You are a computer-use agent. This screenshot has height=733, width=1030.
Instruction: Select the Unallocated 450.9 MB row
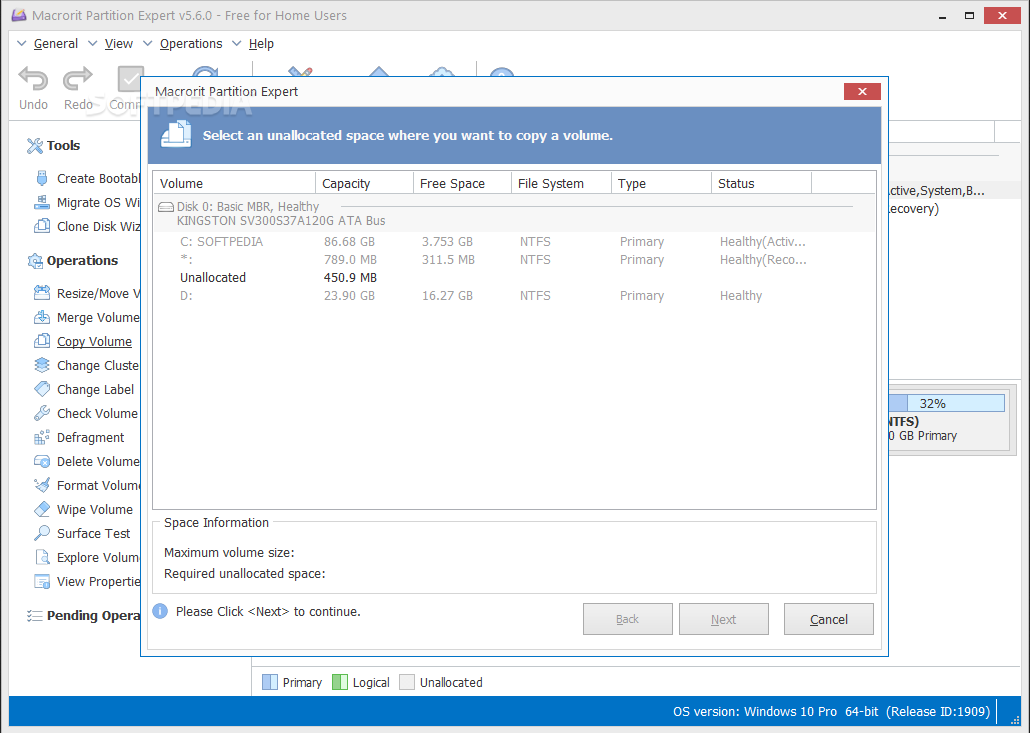tap(514, 278)
